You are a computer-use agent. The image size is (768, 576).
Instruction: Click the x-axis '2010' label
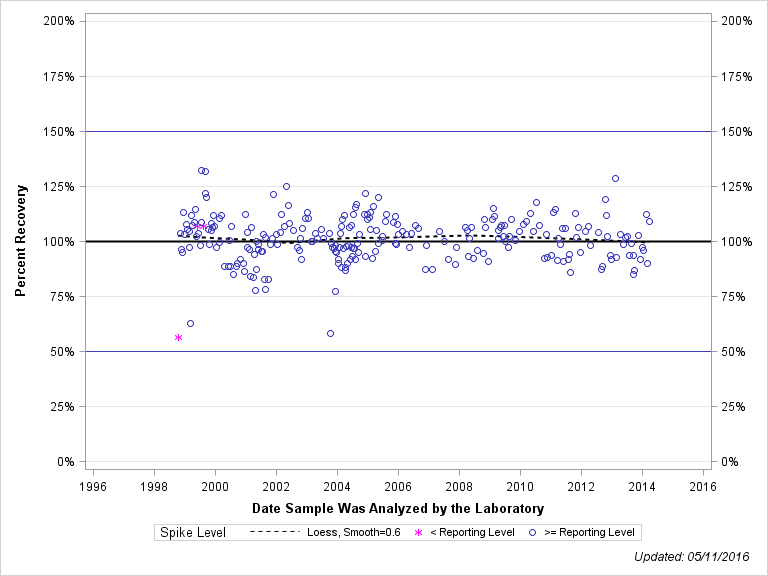pyautogui.click(x=520, y=486)
